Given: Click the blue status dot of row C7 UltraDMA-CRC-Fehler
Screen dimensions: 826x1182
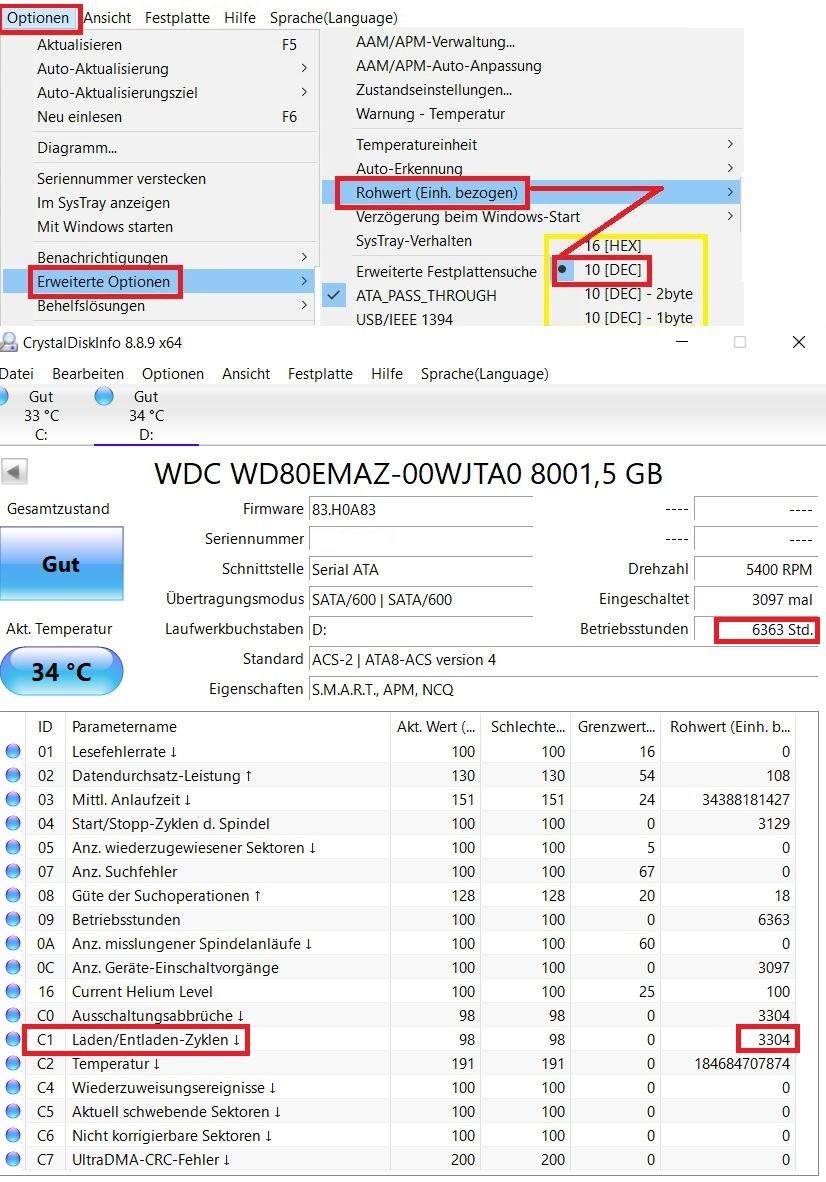Looking at the screenshot, I should click(x=13, y=1159).
